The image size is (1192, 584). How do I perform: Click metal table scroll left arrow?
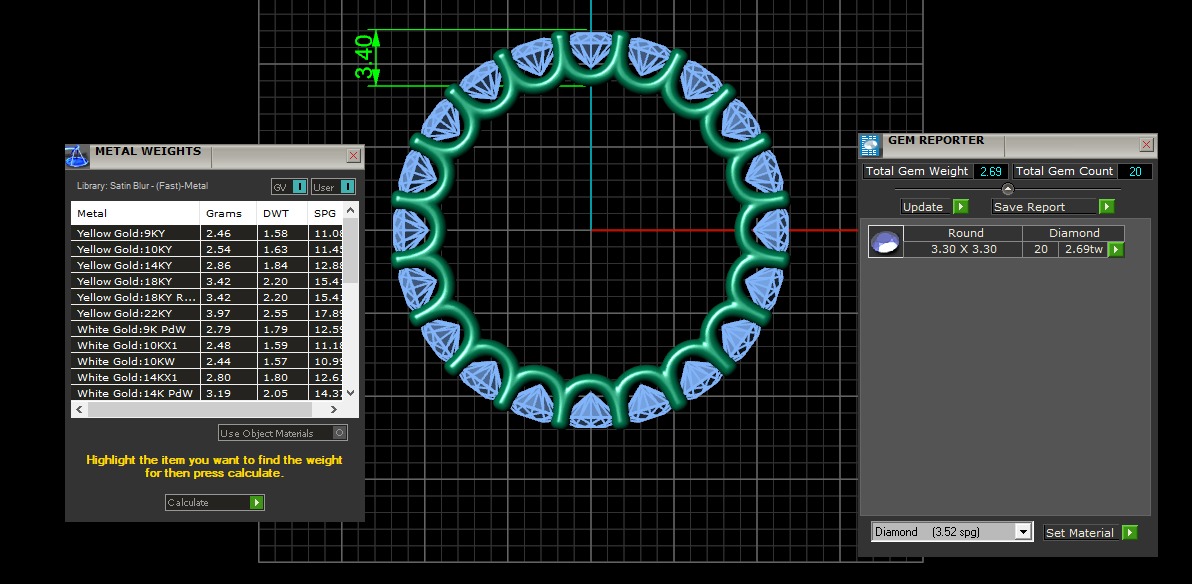[78, 409]
